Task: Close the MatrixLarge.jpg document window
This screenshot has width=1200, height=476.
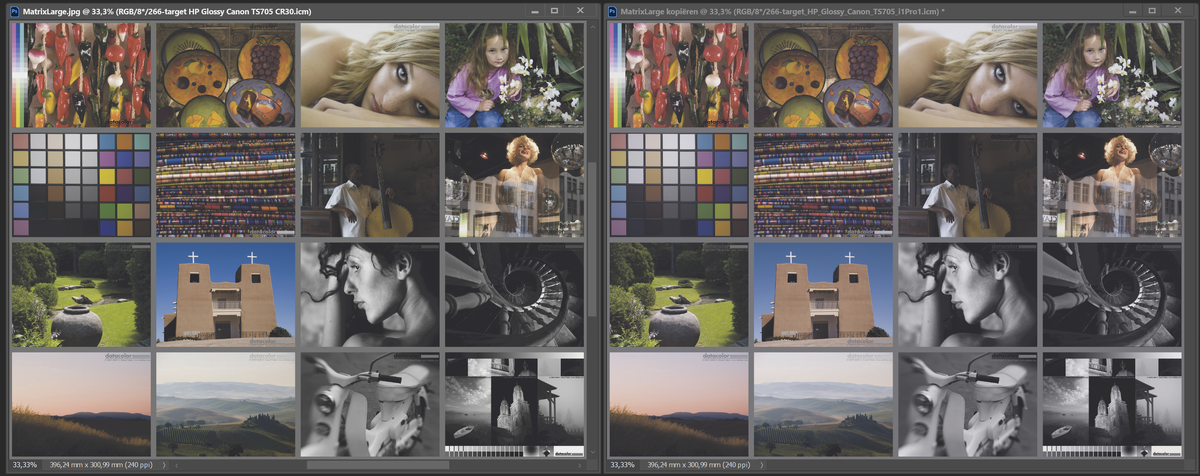Action: [581, 10]
